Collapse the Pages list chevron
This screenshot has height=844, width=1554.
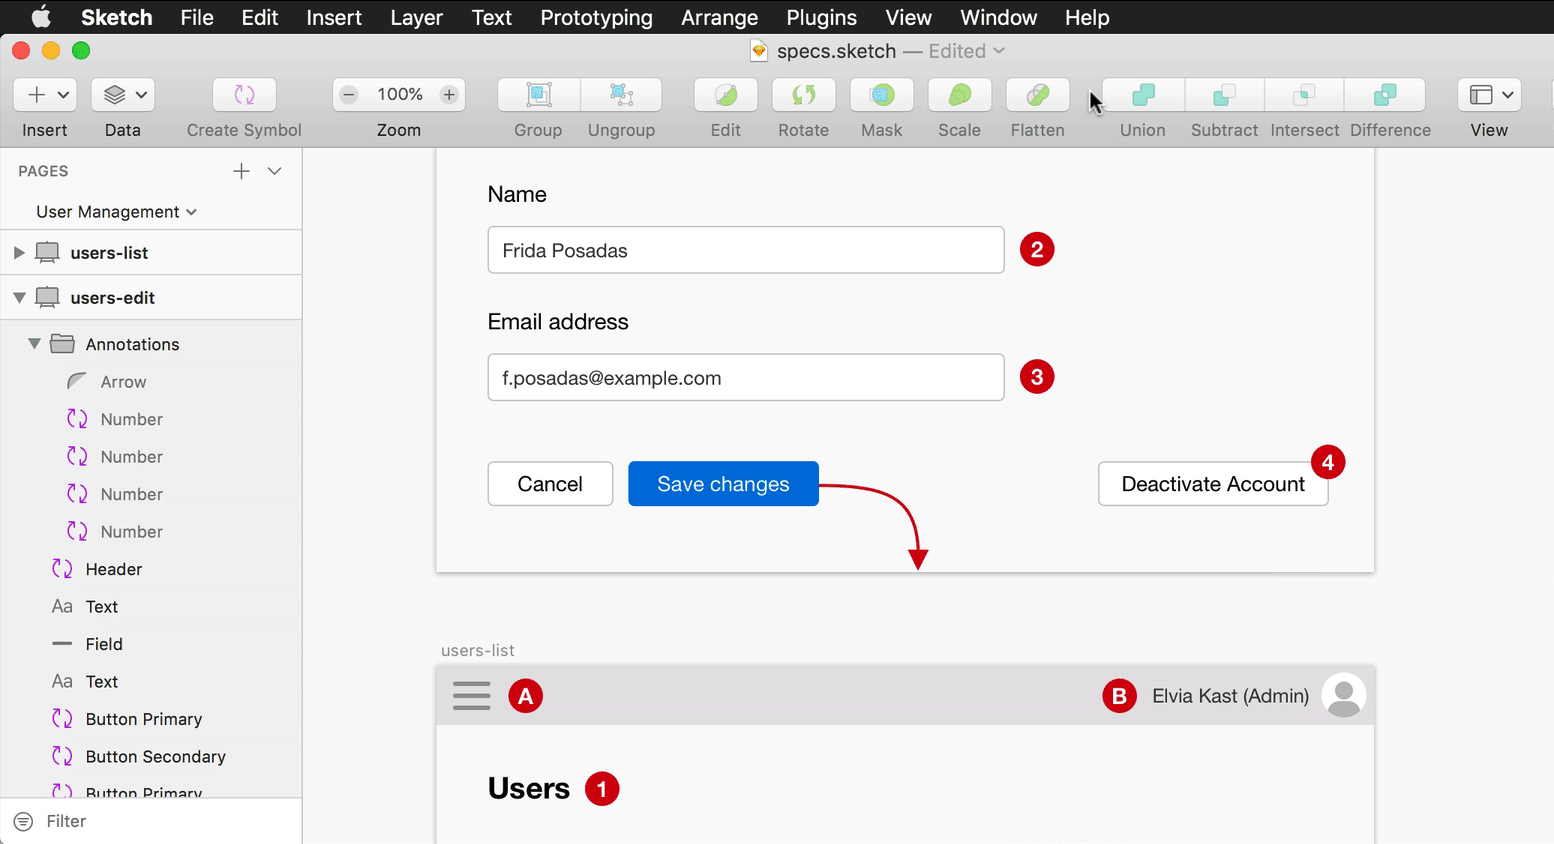click(275, 171)
